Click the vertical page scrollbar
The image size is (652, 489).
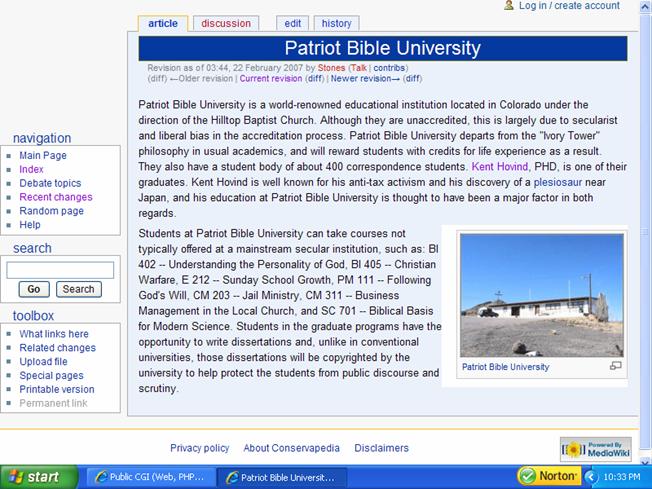tap(645, 233)
